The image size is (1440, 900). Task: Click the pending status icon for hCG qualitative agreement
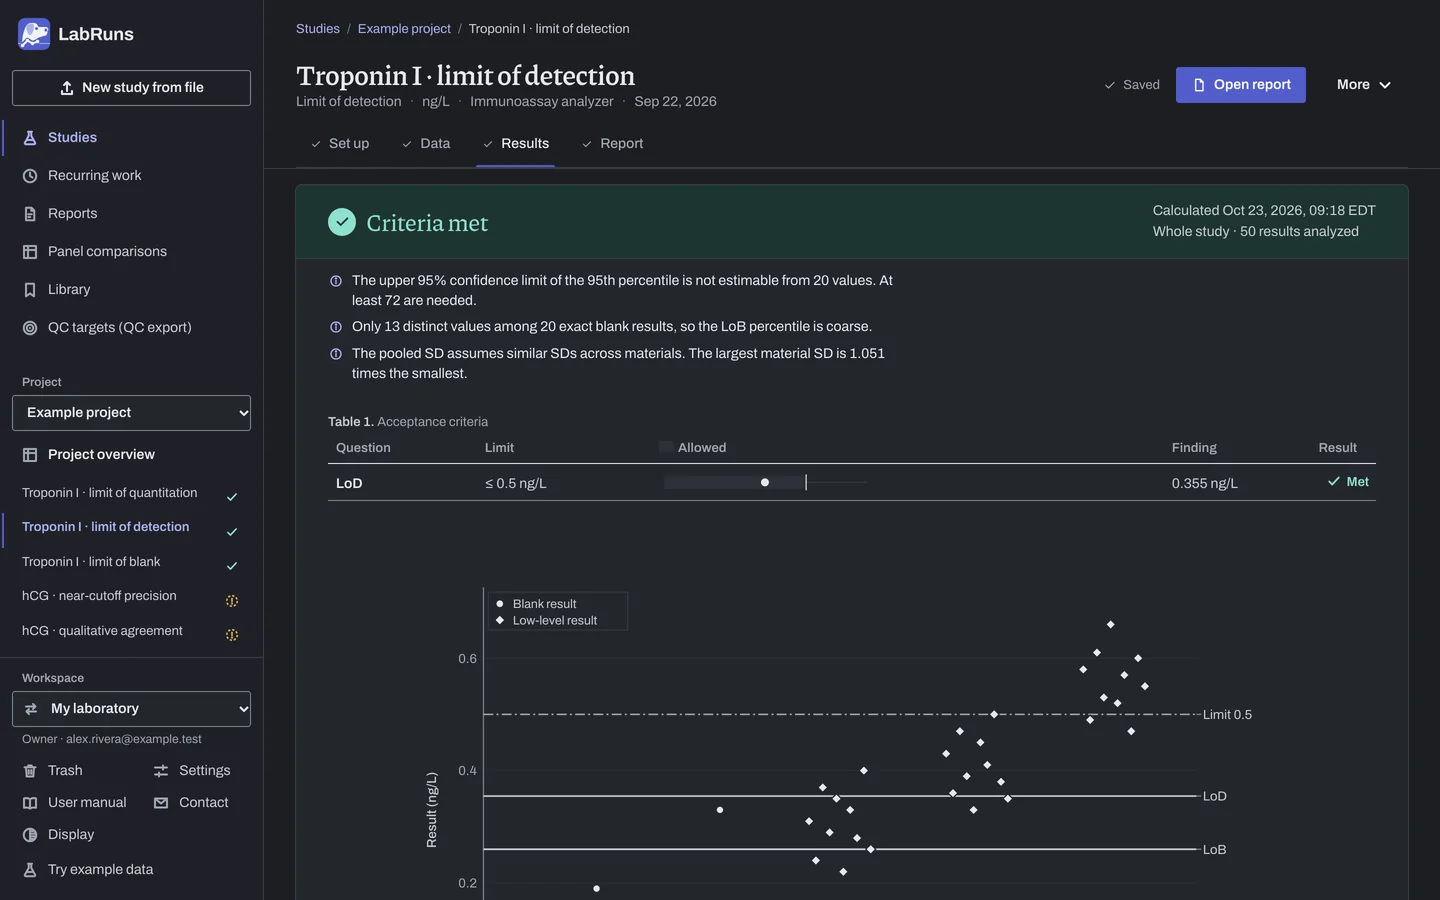[x=232, y=635]
